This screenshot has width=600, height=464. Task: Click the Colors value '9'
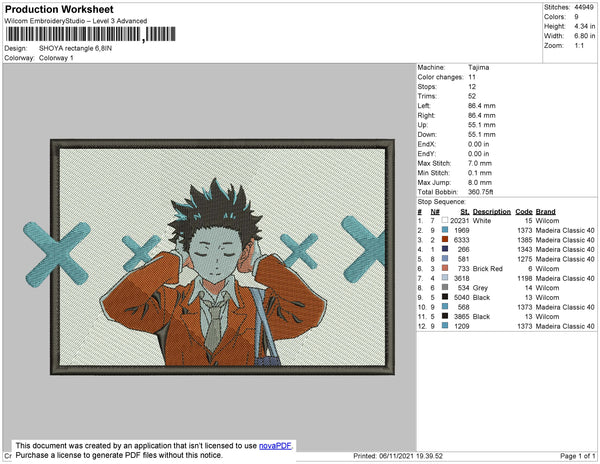(x=576, y=17)
